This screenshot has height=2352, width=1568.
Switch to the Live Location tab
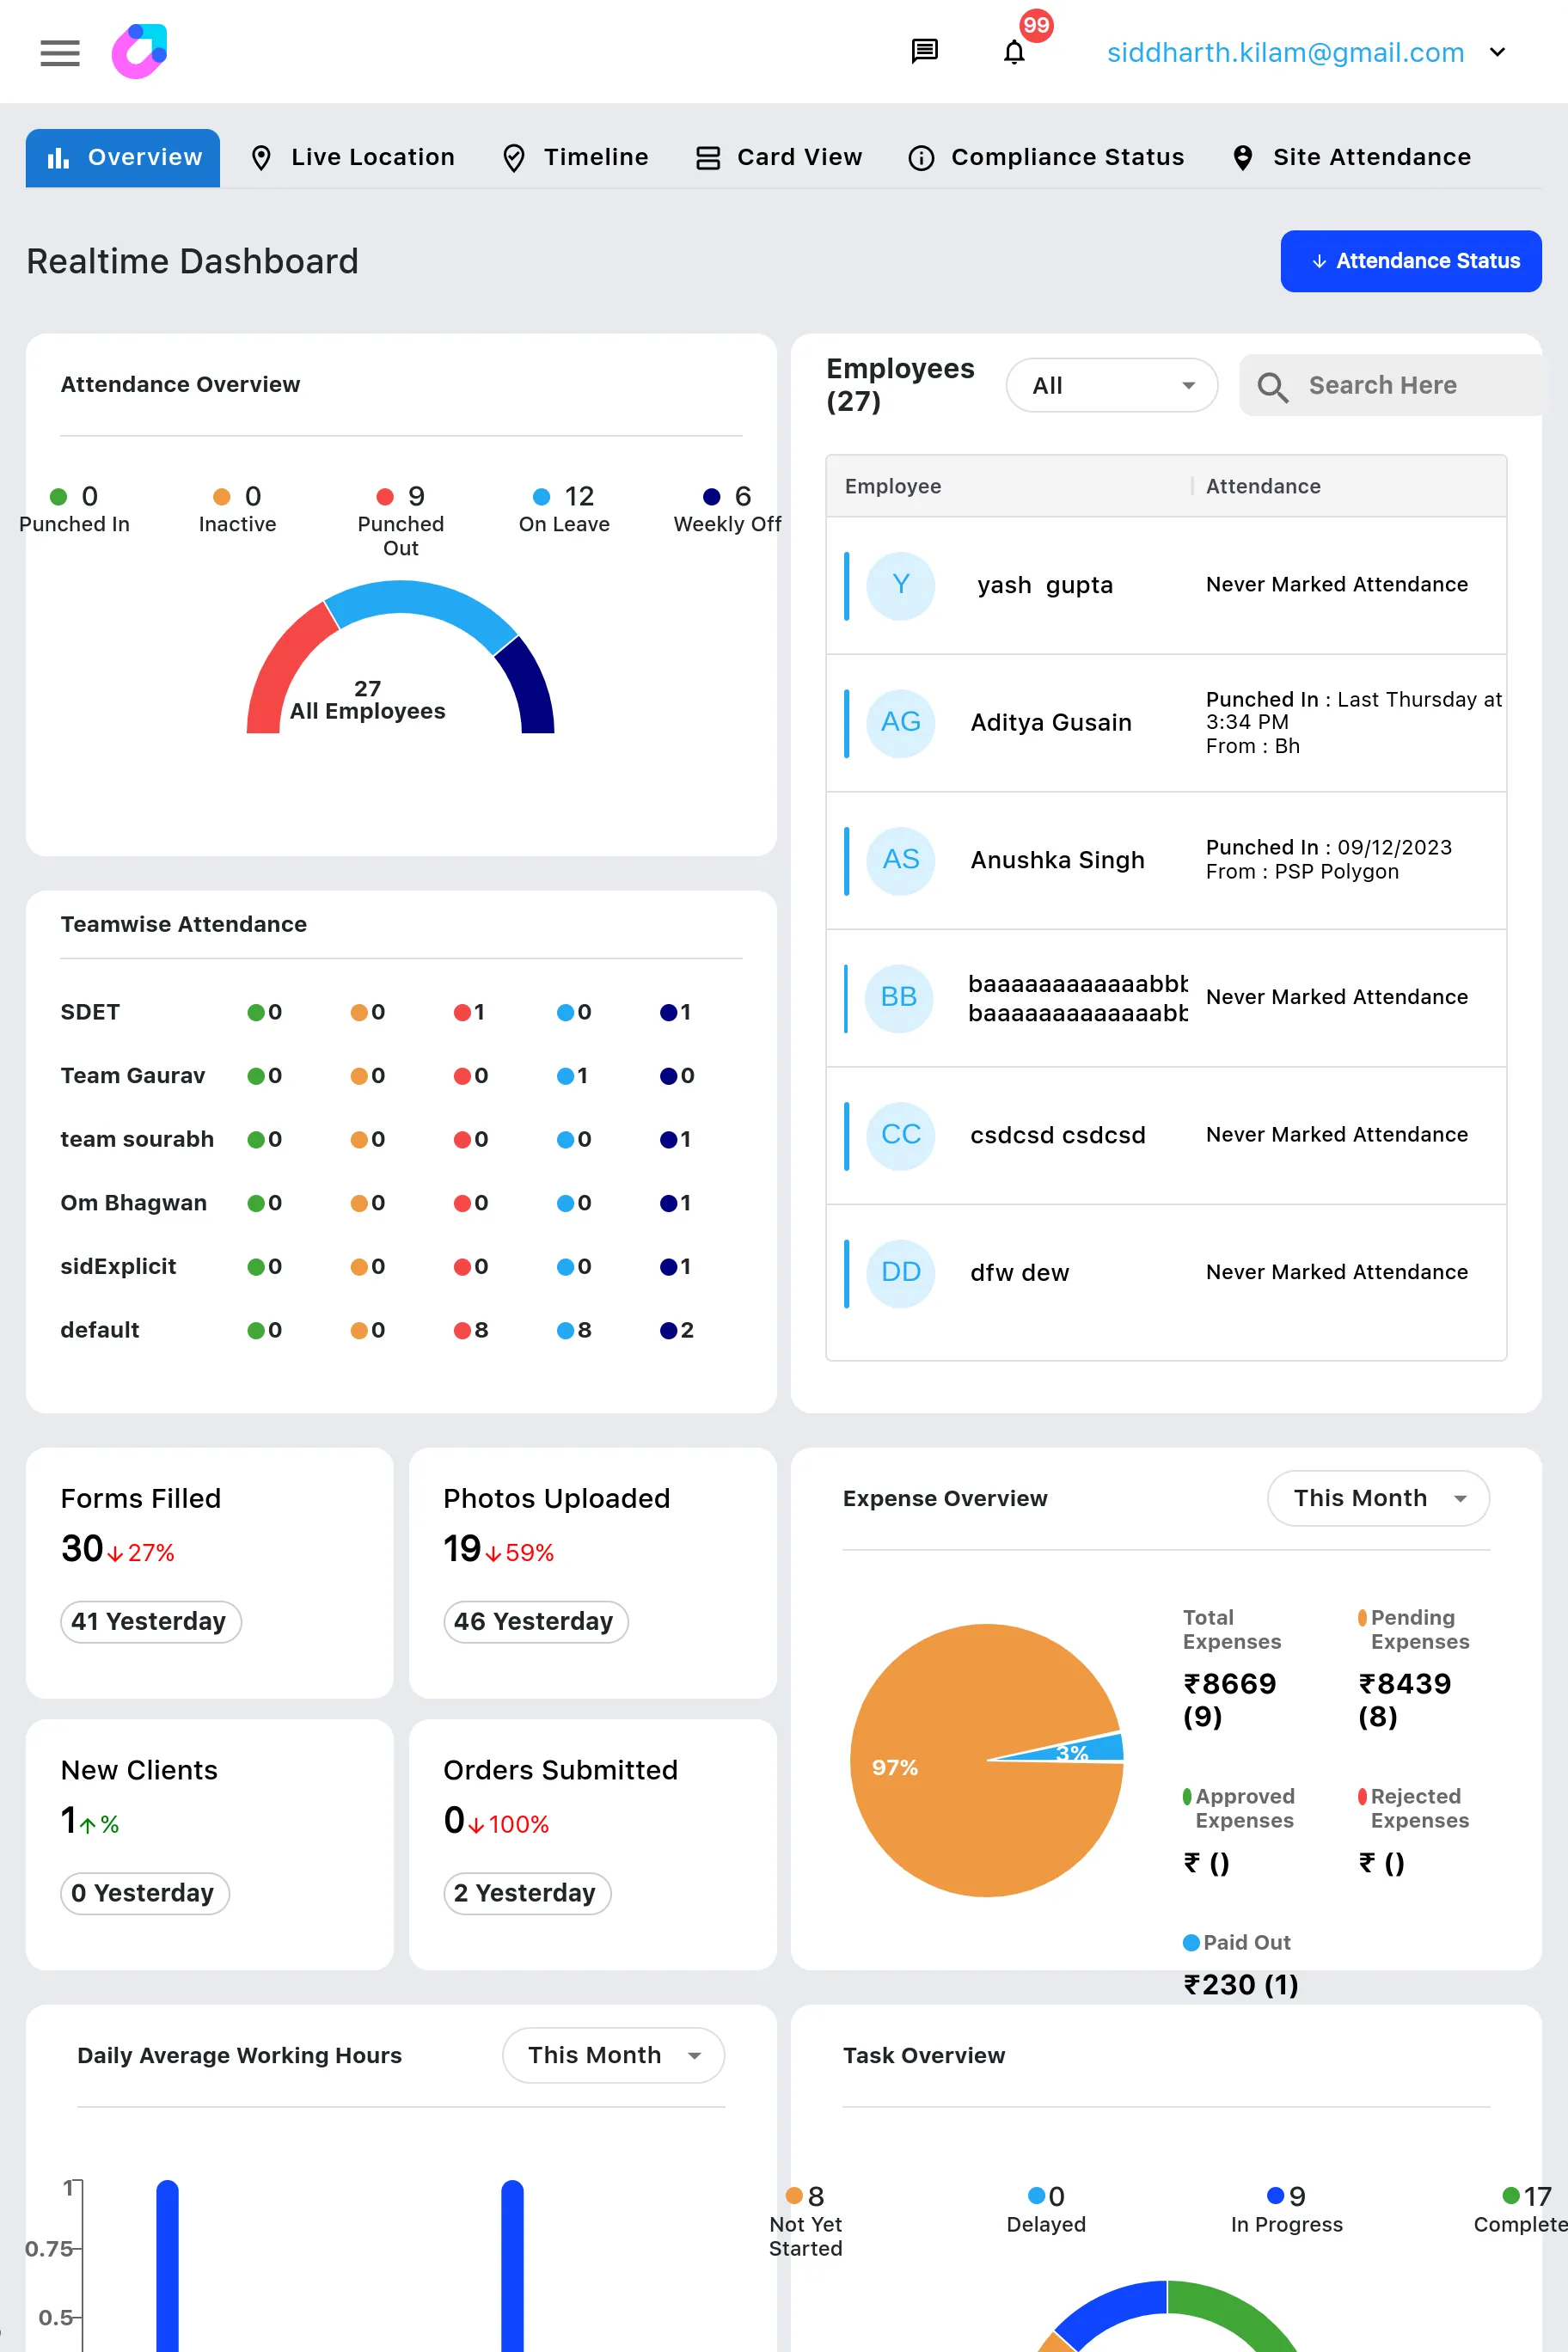pyautogui.click(x=352, y=158)
